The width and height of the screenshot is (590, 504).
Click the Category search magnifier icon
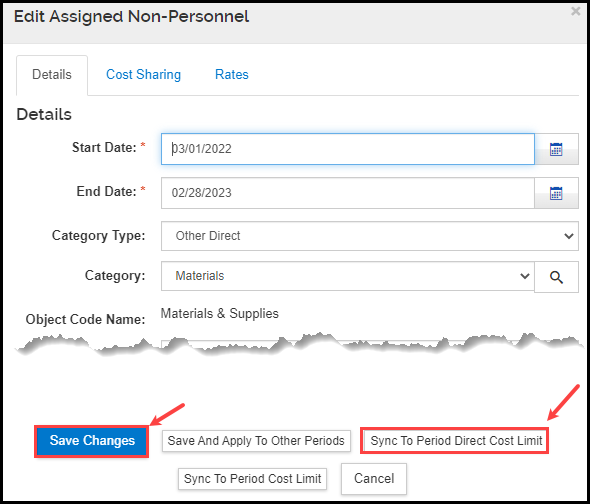click(x=556, y=277)
